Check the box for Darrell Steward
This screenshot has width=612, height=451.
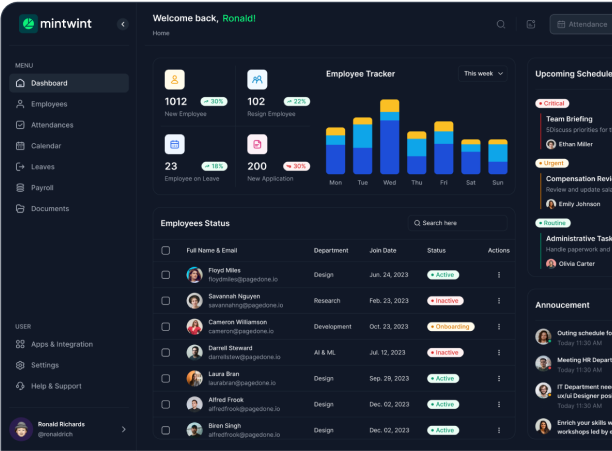[x=165, y=353]
